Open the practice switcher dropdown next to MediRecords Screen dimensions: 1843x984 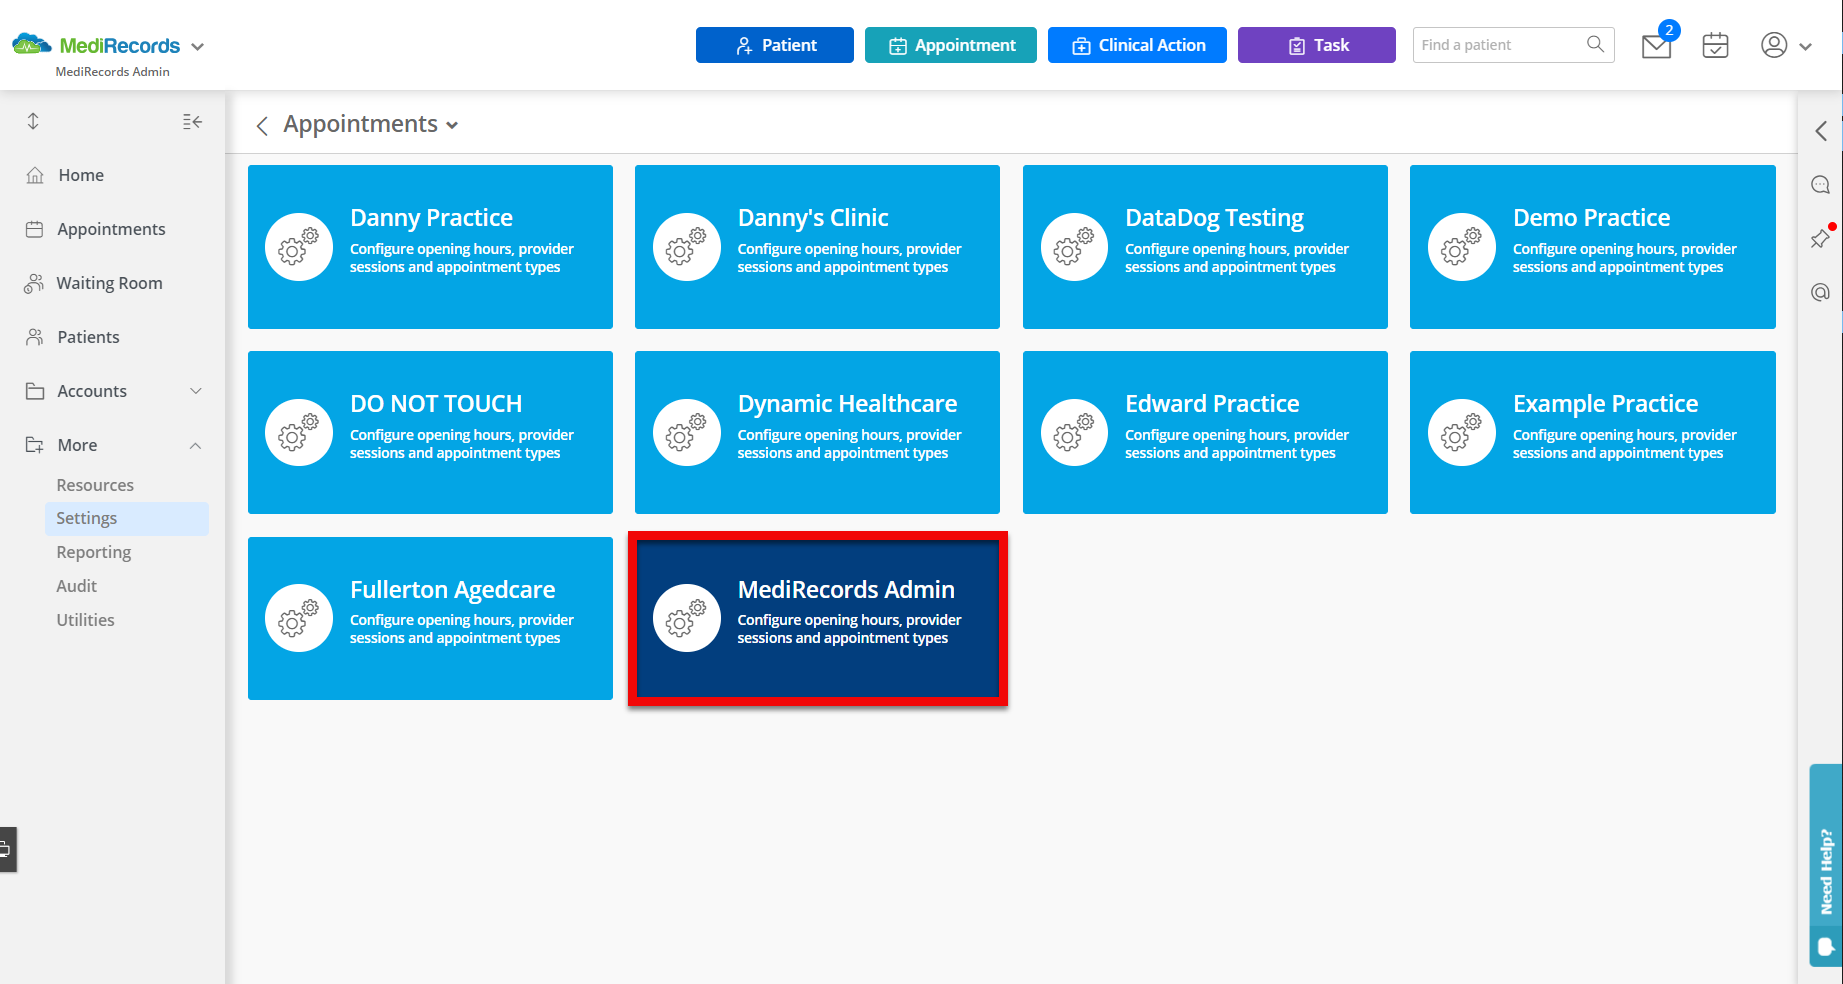197,47
